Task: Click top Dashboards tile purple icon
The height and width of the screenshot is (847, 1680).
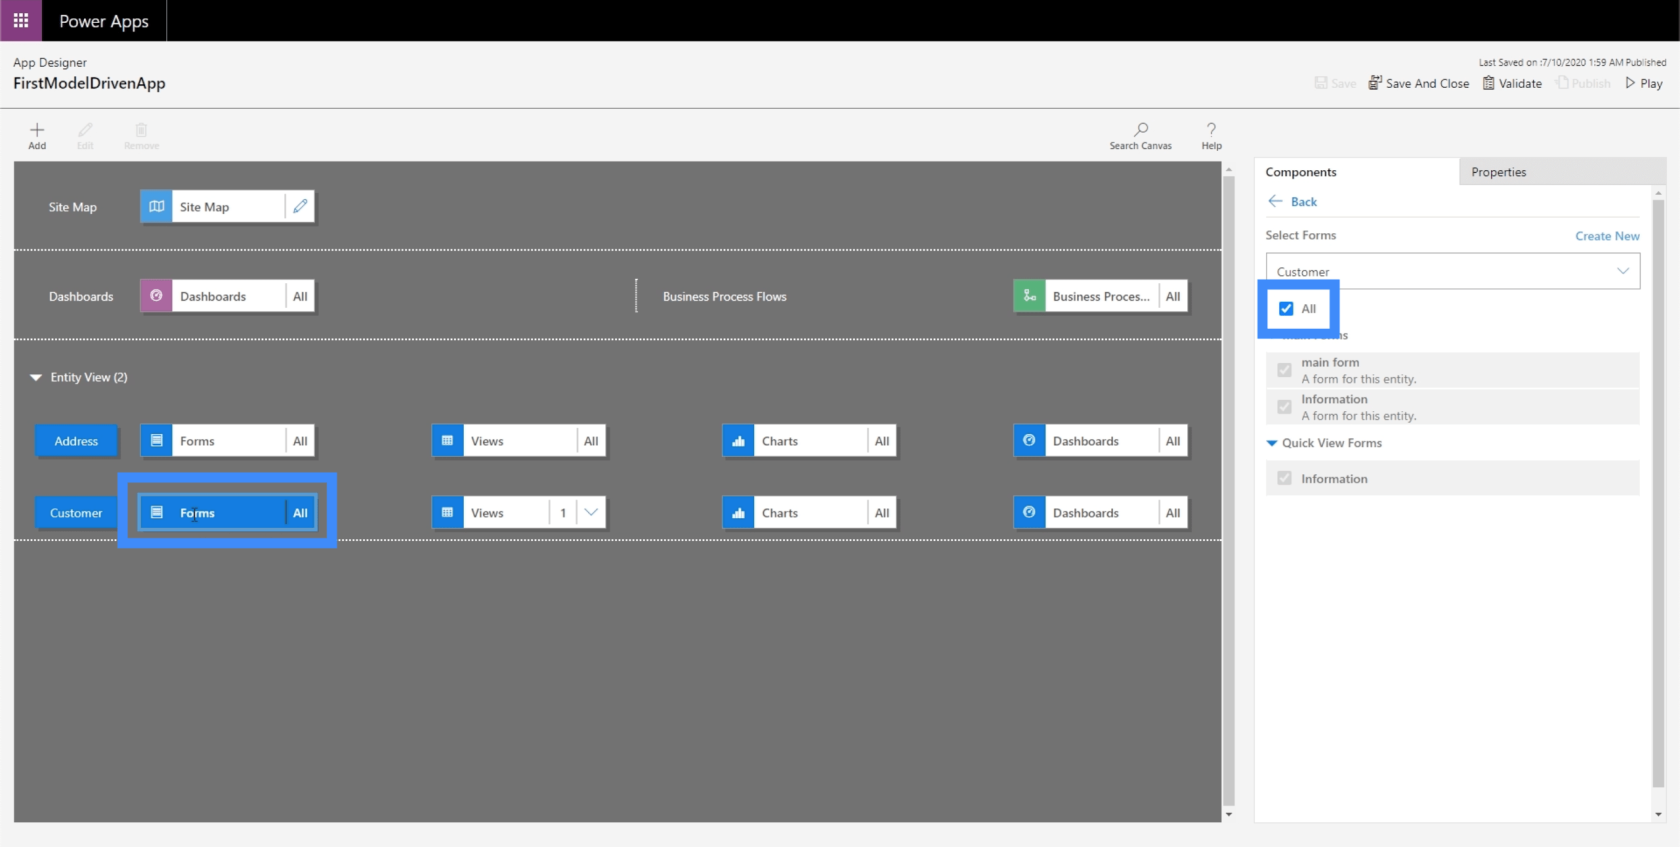Action: (156, 296)
